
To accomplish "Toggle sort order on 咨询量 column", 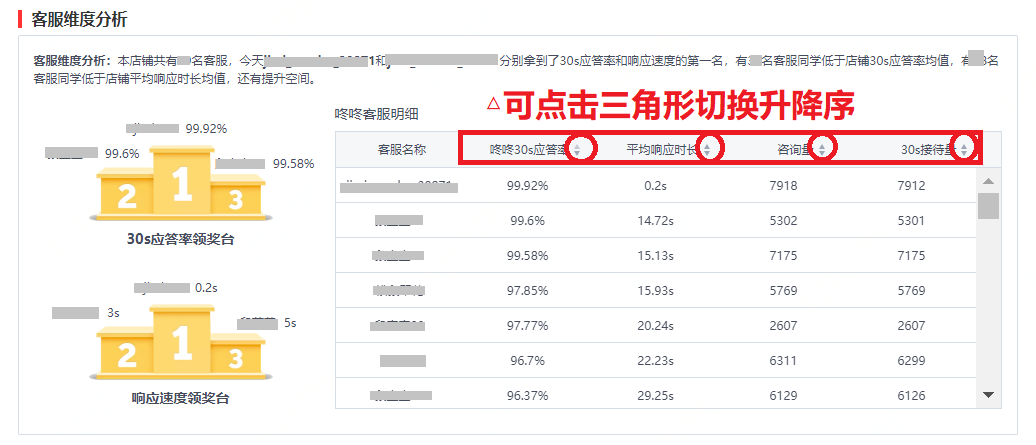I will tap(822, 149).
